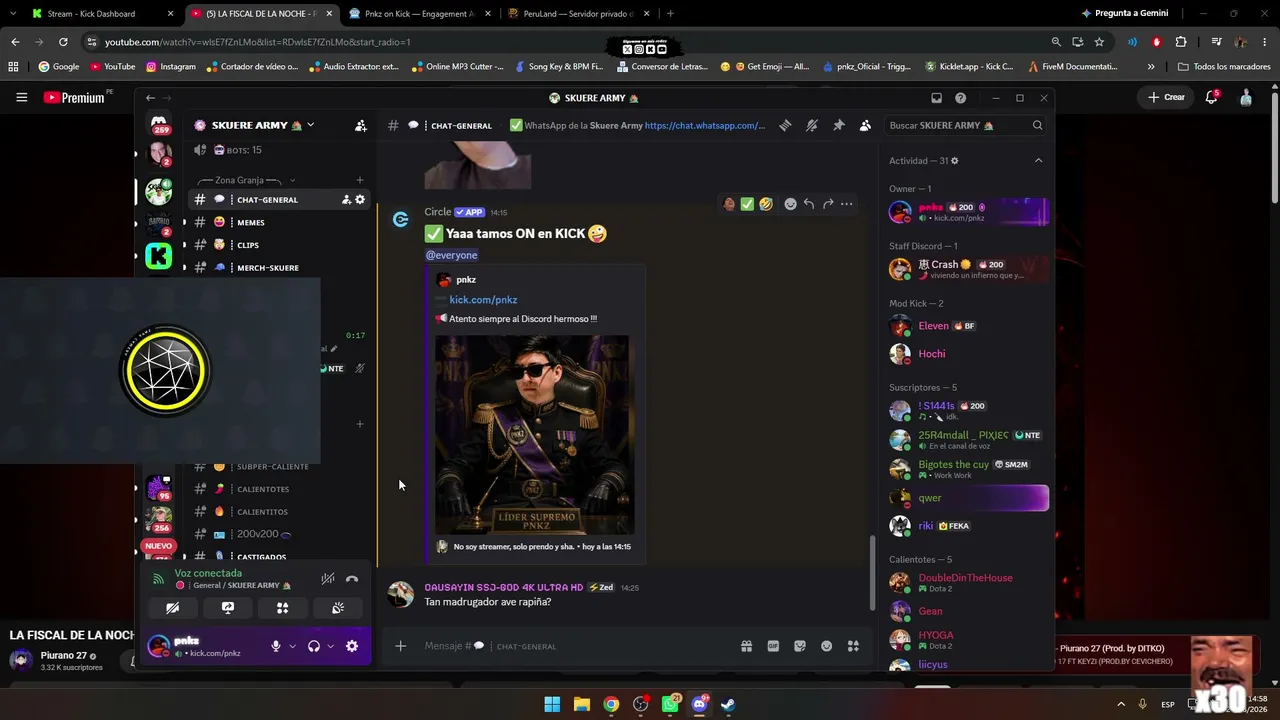Toggle noise suppression in voice panel

coord(328,579)
